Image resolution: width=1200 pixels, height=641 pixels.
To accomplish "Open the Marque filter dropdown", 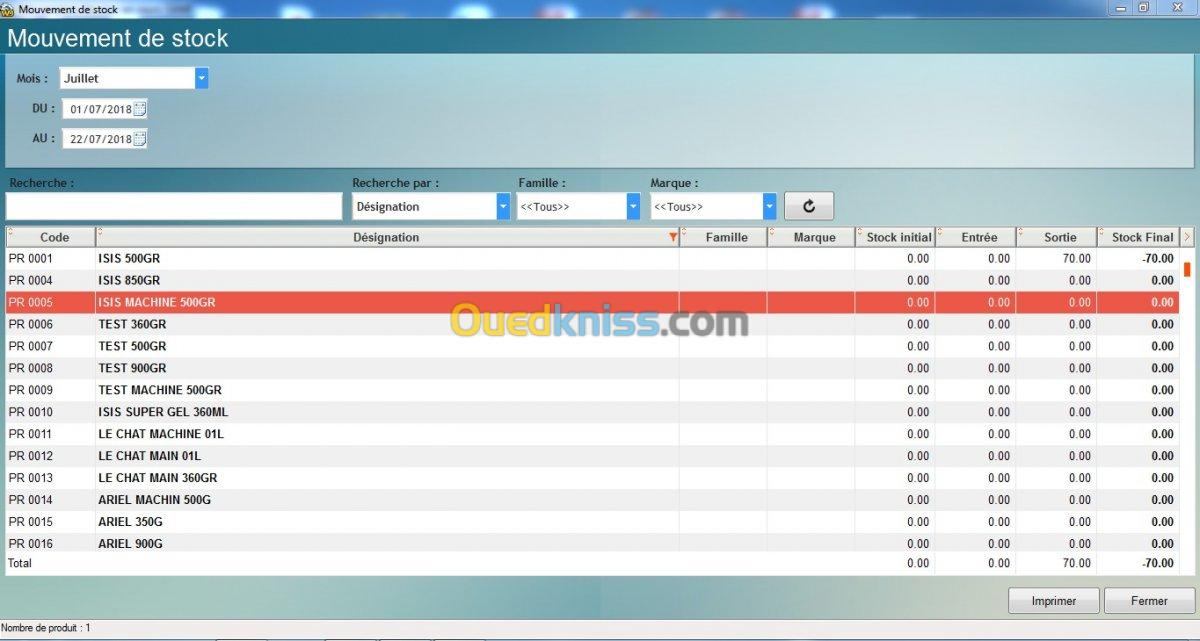I will tap(769, 206).
